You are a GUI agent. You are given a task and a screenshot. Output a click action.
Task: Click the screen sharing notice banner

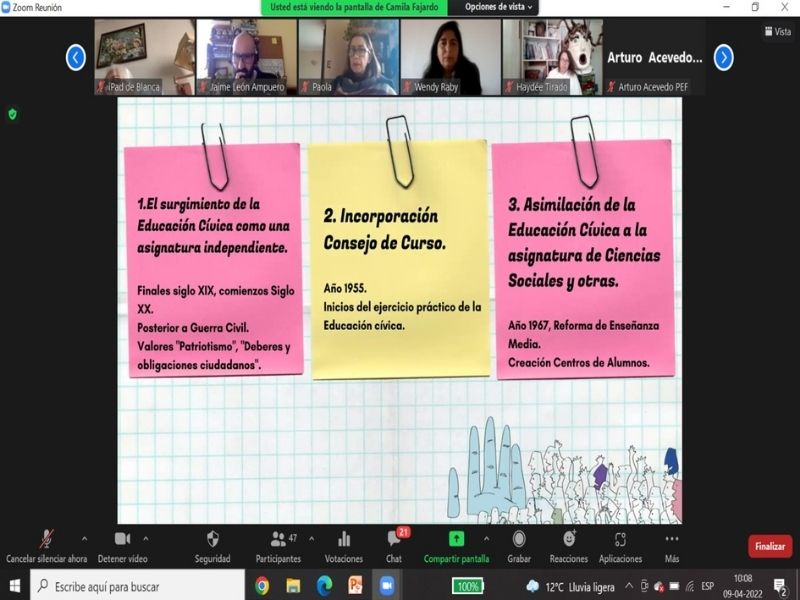[354, 7]
